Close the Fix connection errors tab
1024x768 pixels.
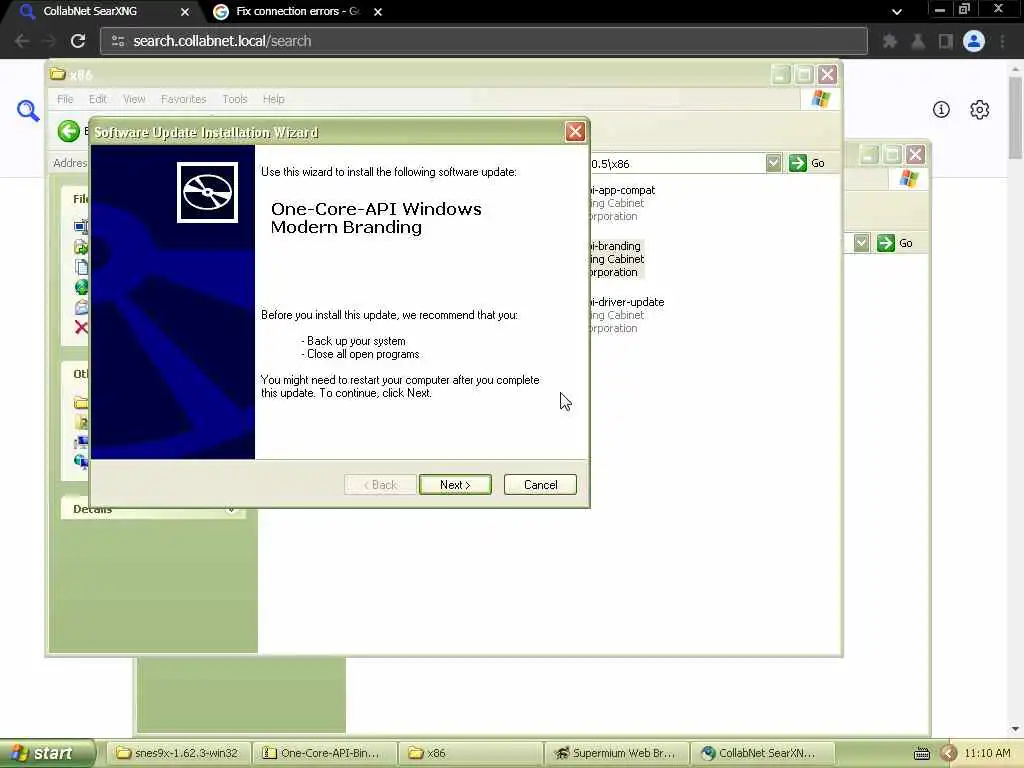click(x=377, y=12)
